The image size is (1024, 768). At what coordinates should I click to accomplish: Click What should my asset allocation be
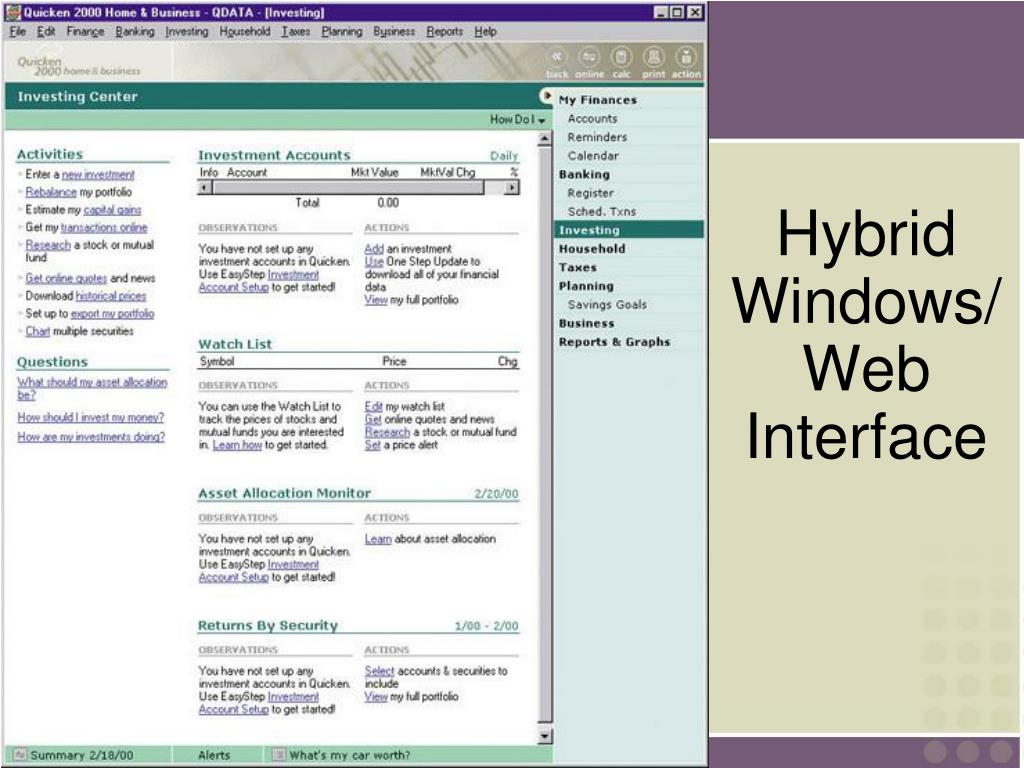[x=92, y=388]
